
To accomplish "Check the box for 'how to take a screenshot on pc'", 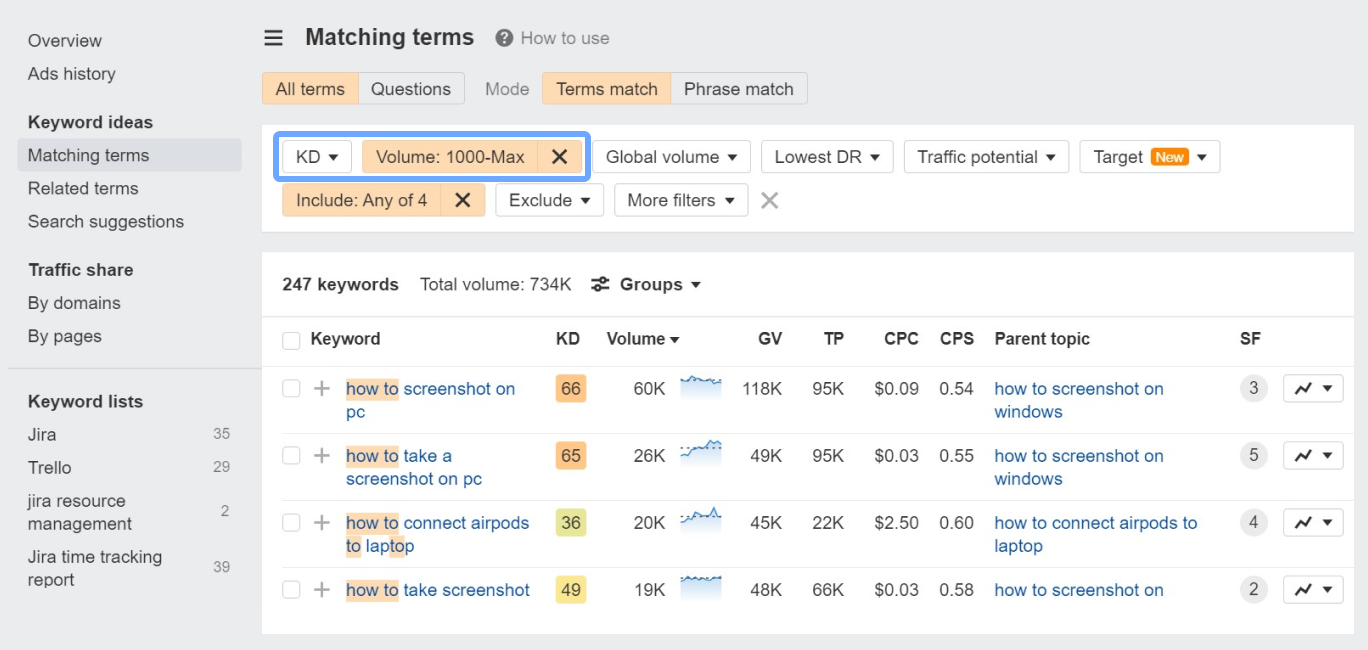I will click(291, 456).
